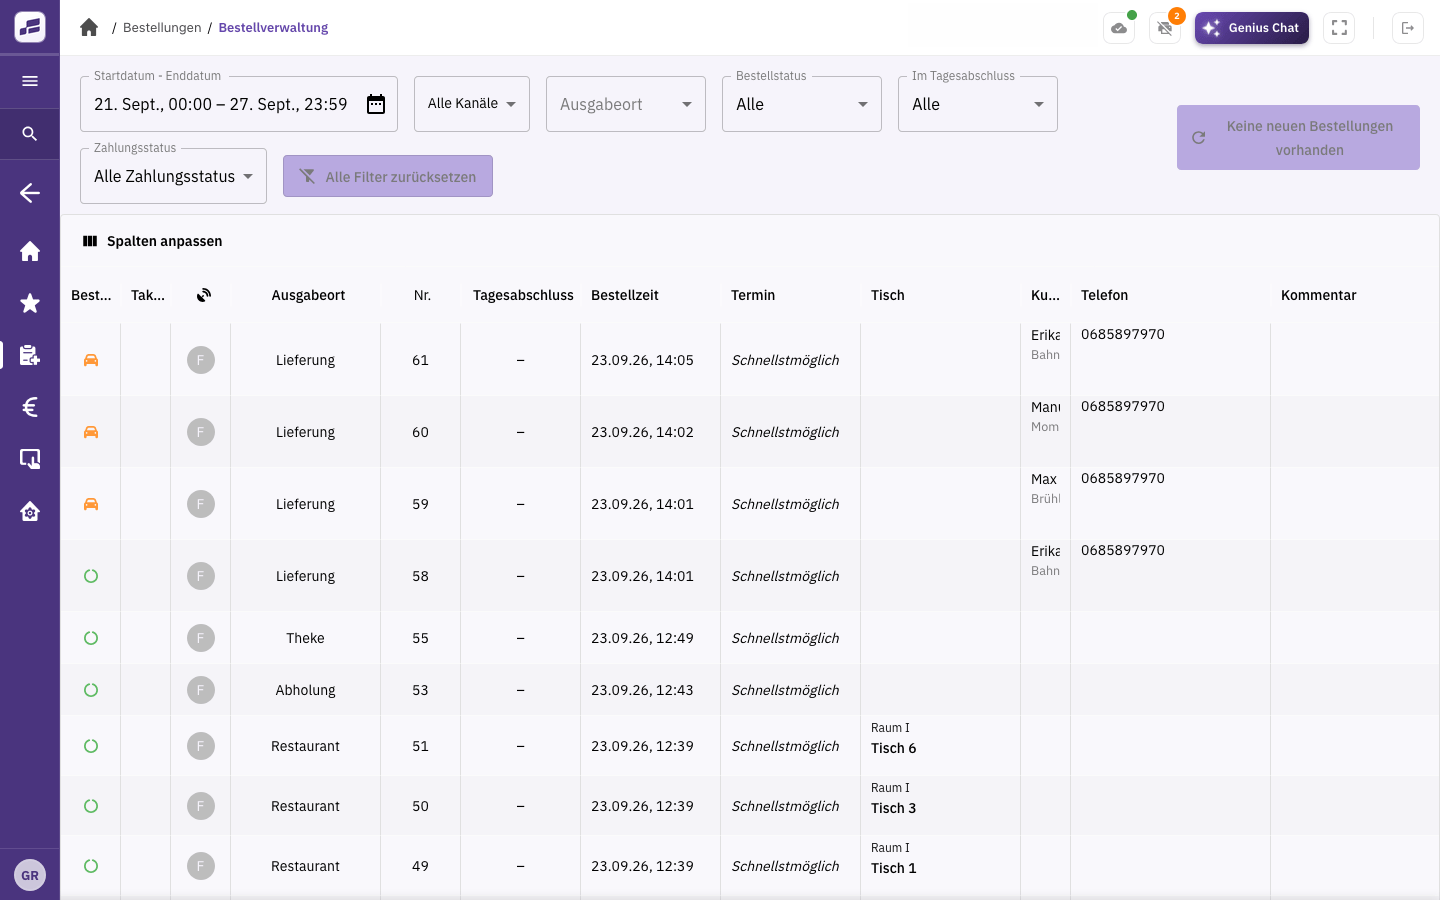Expand the Bestellstatus dropdown

coord(802,104)
